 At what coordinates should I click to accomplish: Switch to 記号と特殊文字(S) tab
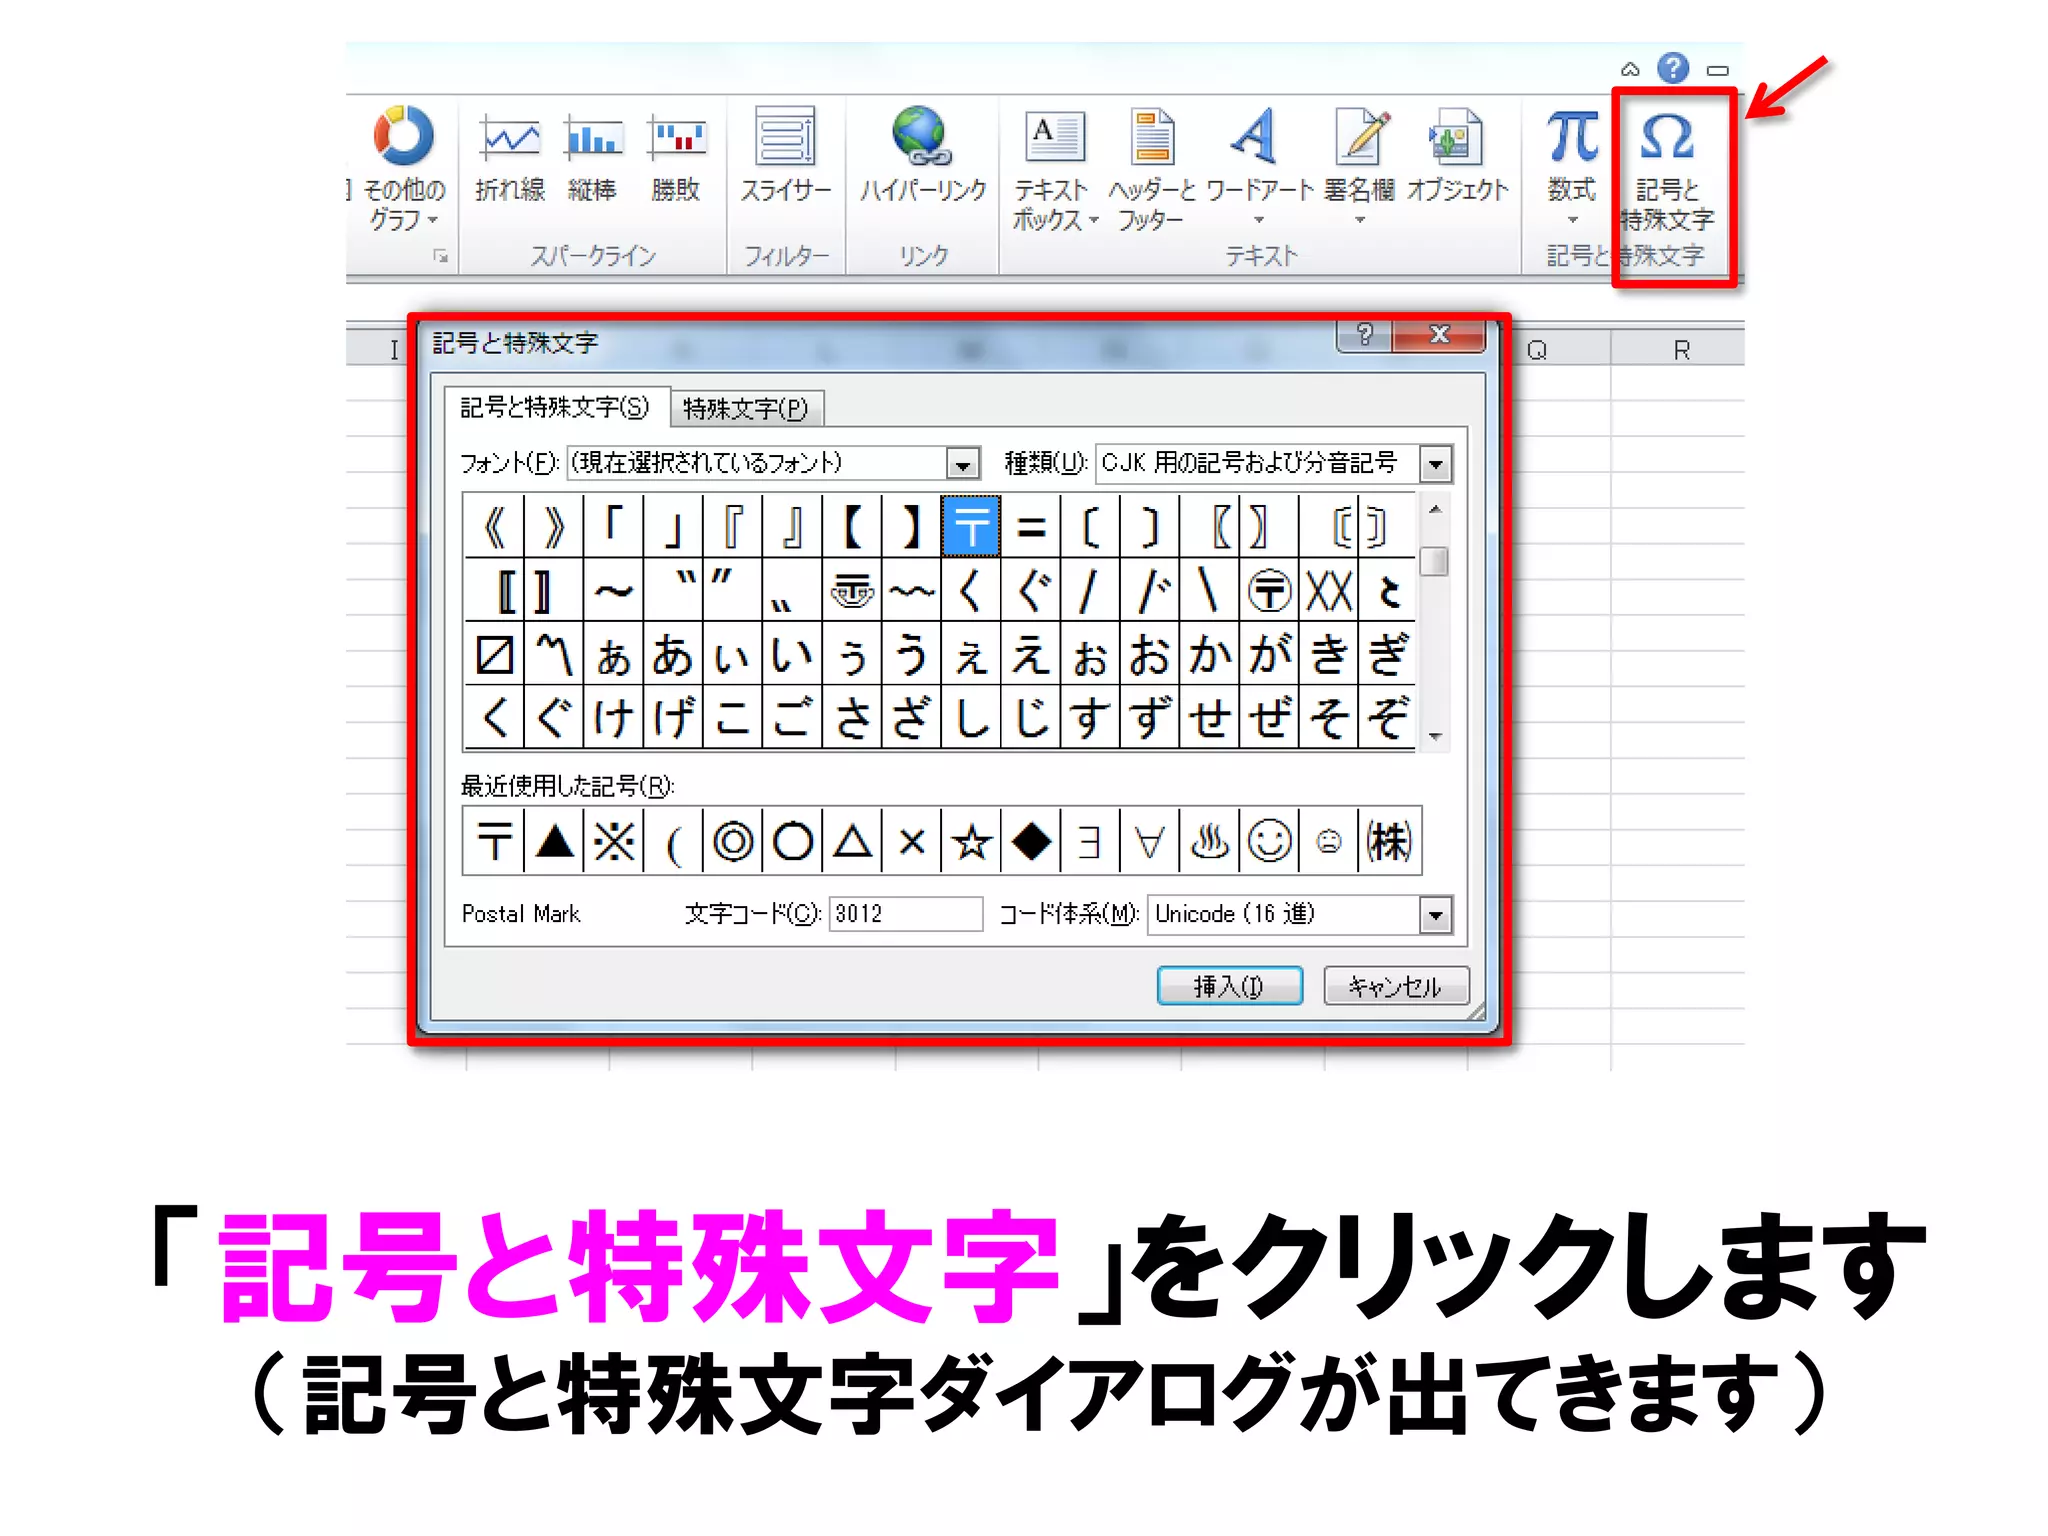(555, 408)
